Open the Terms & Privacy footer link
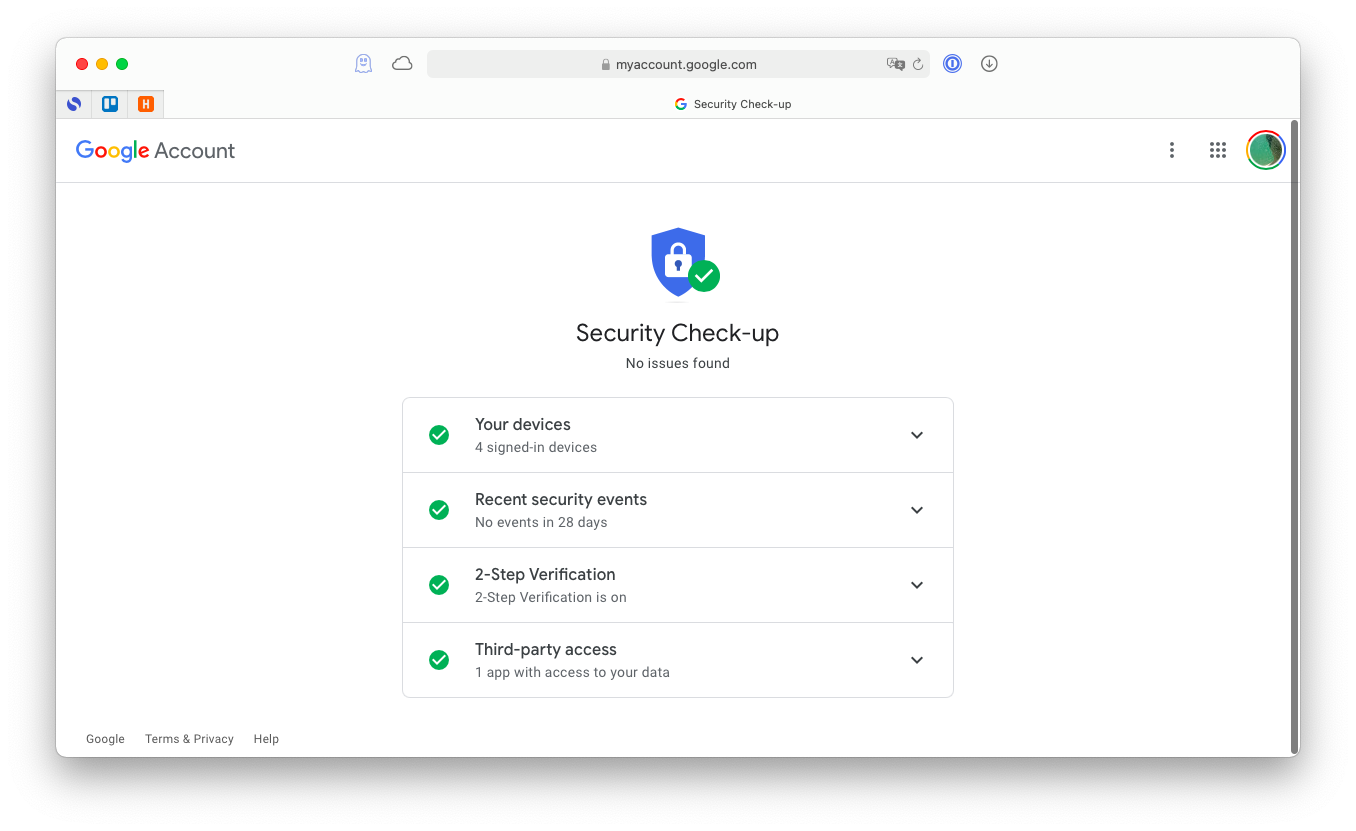The height and width of the screenshot is (831, 1356). pyautogui.click(x=189, y=739)
